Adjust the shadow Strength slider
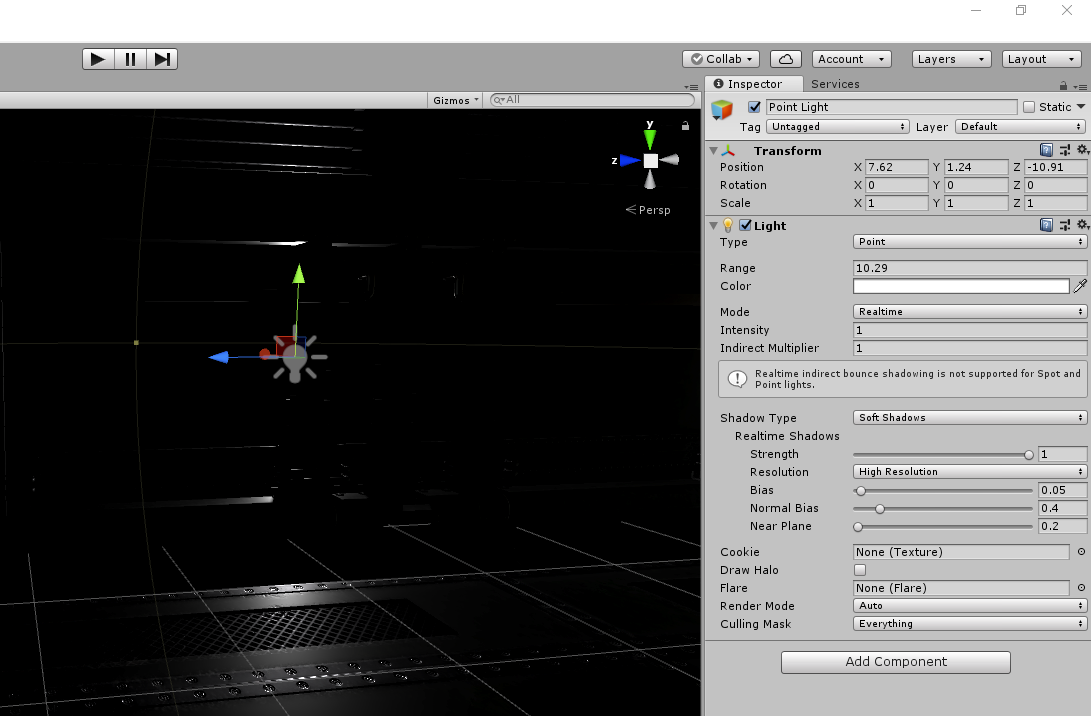1091x716 pixels. pos(943,454)
